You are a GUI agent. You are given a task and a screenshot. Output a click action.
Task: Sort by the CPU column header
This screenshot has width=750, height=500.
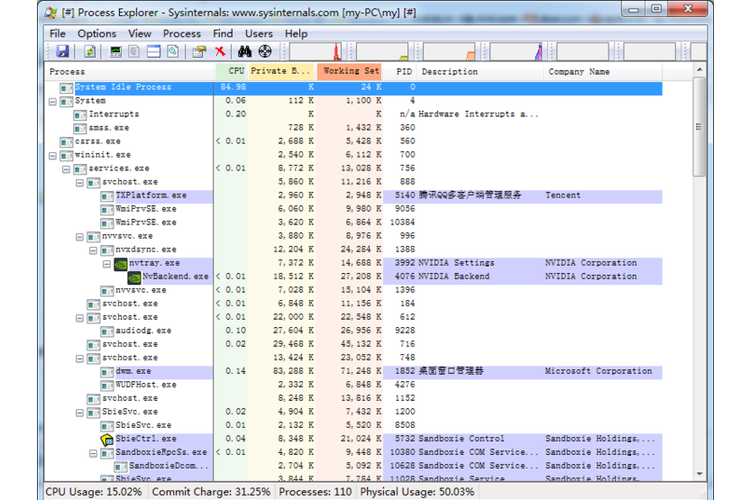click(231, 72)
